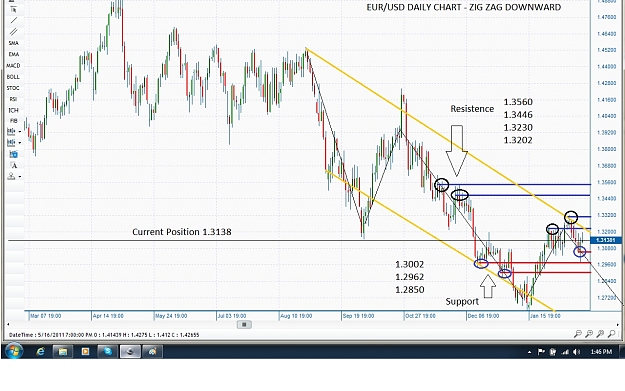Open the Paint app on the taskbar

coord(152,352)
